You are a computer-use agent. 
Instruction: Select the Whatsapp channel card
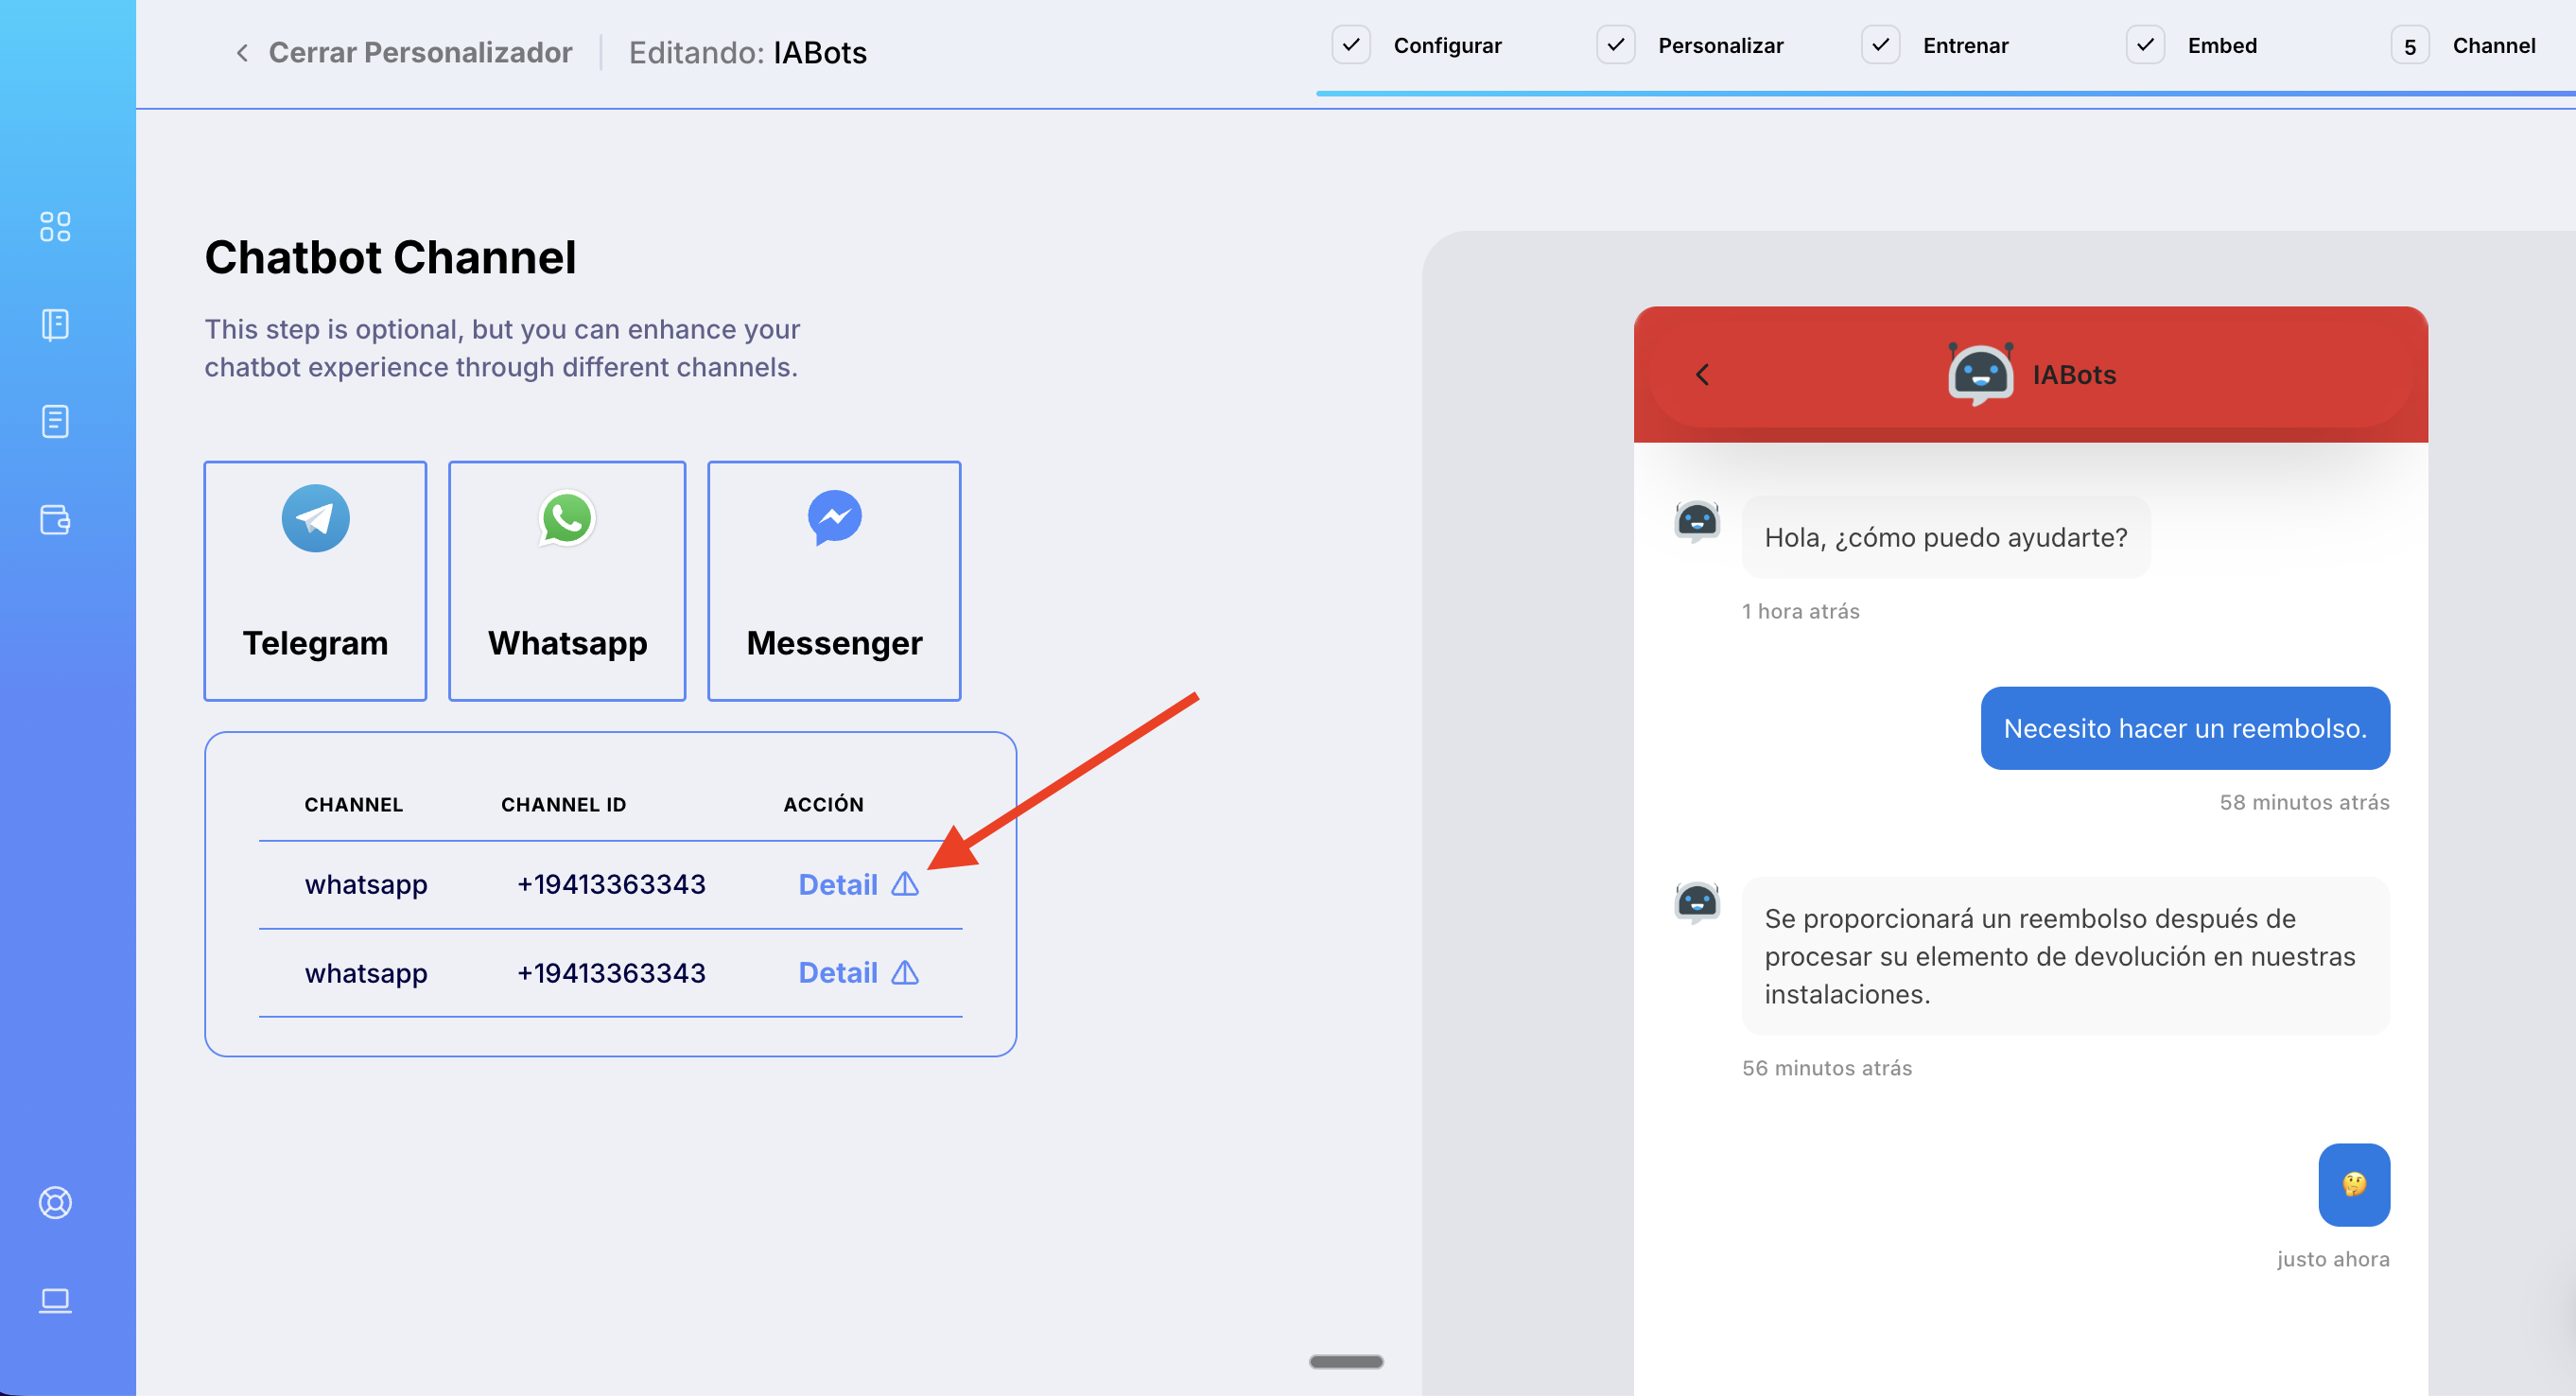(567, 580)
